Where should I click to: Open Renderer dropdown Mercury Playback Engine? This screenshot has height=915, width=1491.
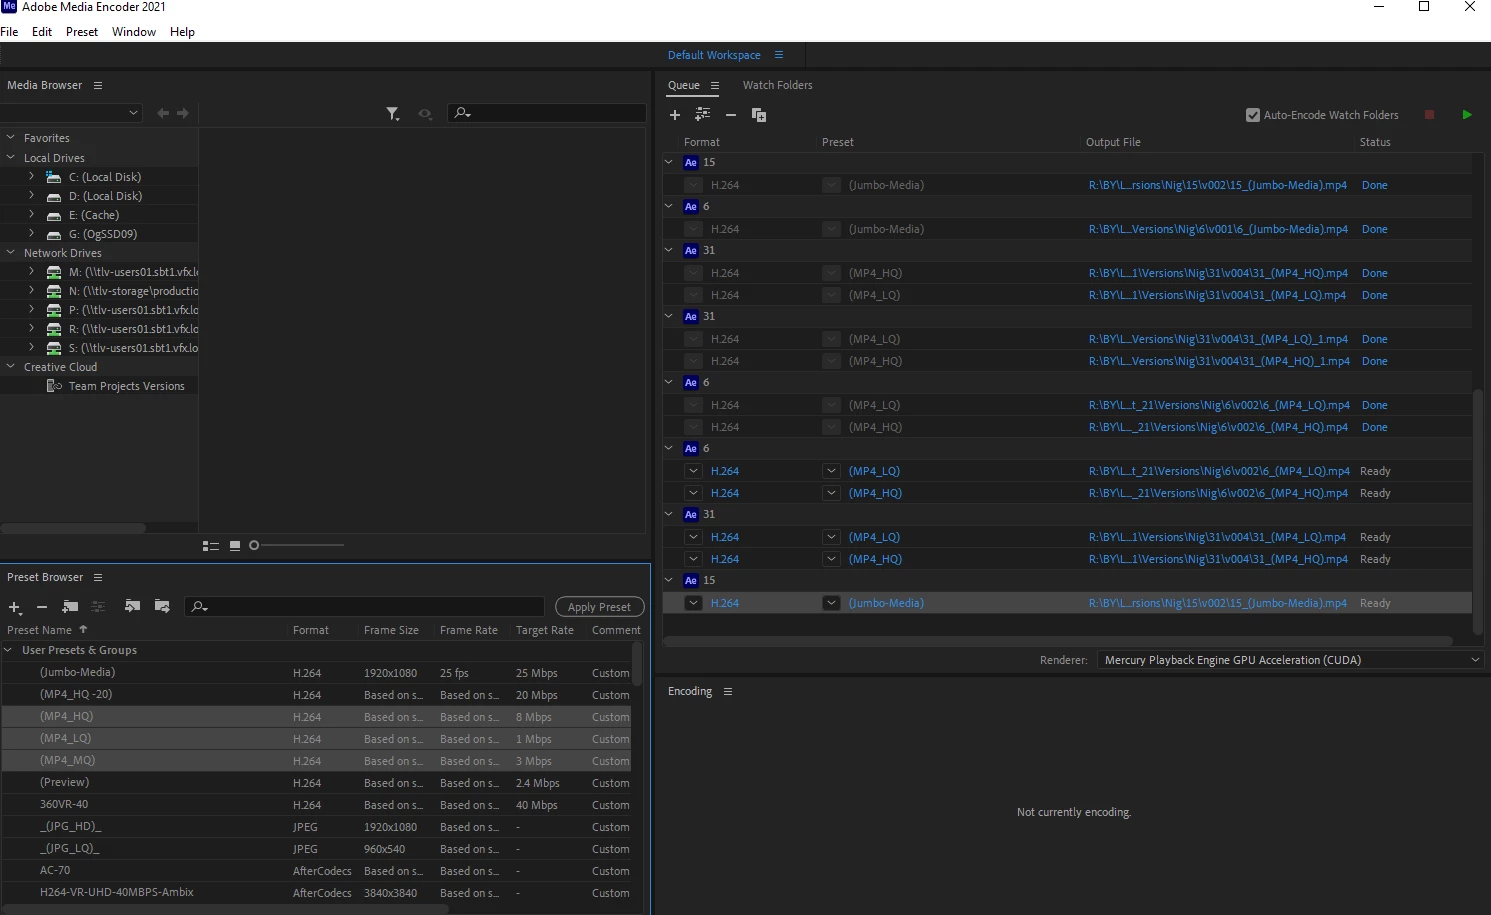click(x=1291, y=660)
